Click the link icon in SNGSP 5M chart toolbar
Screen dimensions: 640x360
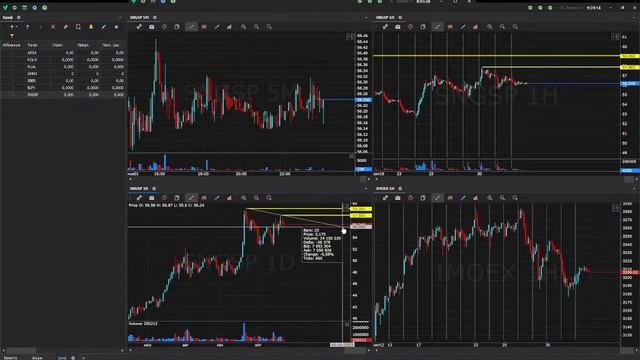tap(139, 27)
